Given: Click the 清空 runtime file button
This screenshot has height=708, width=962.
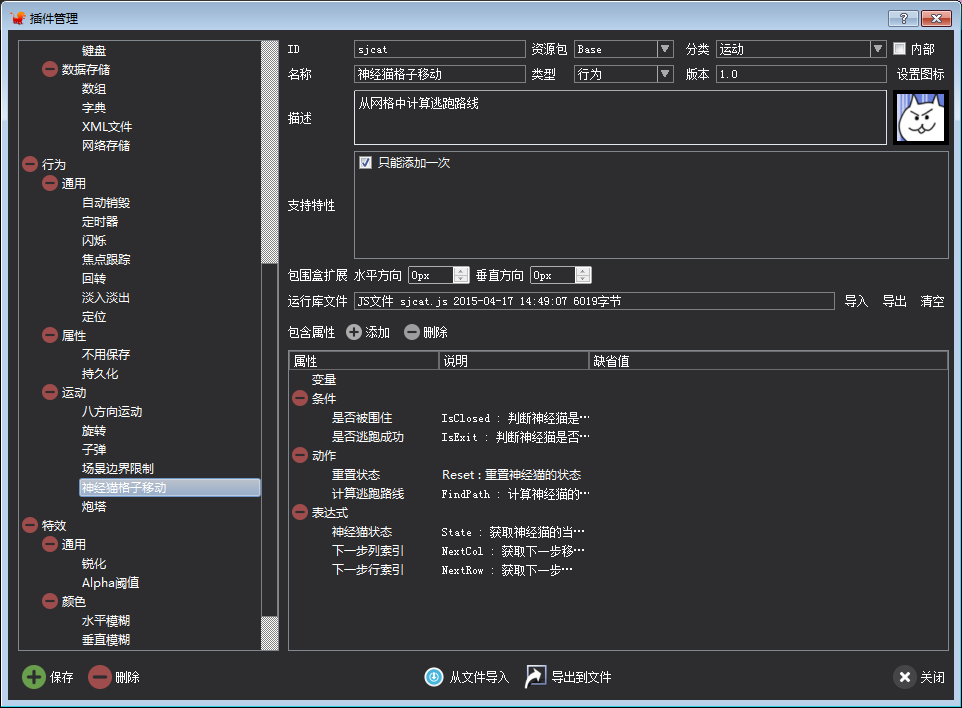Looking at the screenshot, I should [x=932, y=301].
